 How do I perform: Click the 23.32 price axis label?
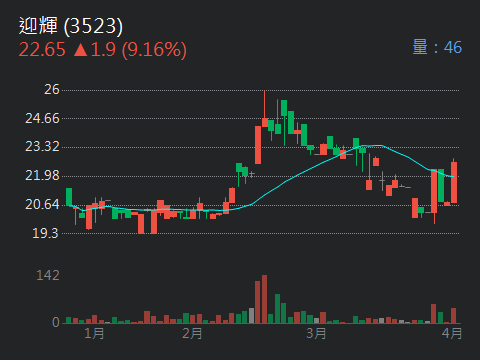(42, 147)
